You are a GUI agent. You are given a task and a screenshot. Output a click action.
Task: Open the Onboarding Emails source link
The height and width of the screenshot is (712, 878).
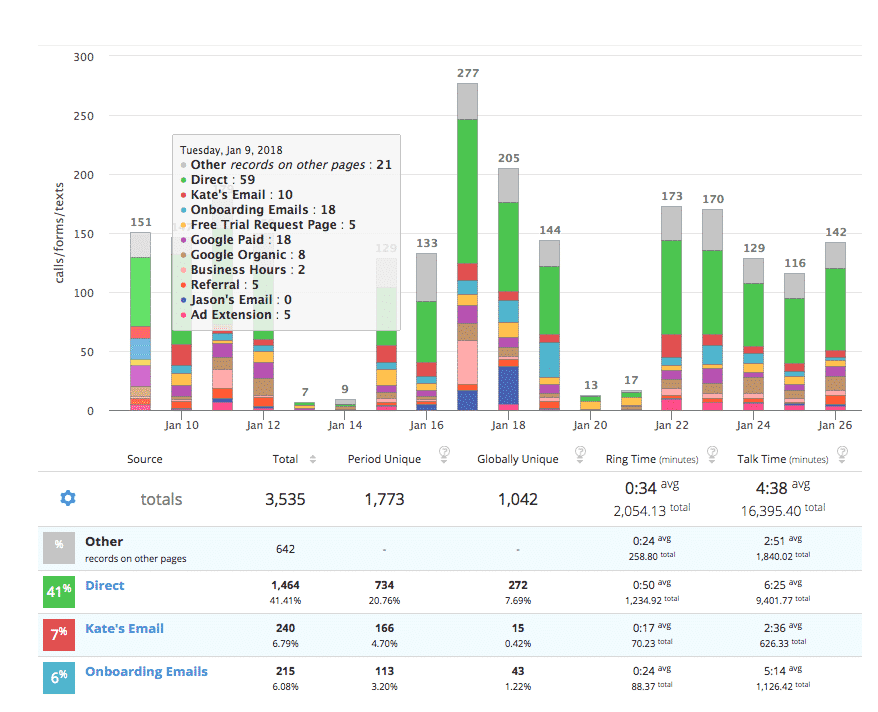tap(146, 671)
